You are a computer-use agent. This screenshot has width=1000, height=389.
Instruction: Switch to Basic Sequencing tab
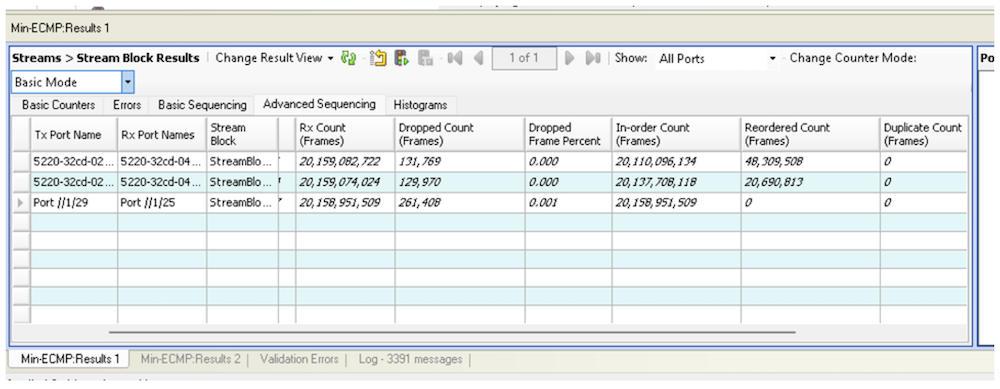click(202, 105)
